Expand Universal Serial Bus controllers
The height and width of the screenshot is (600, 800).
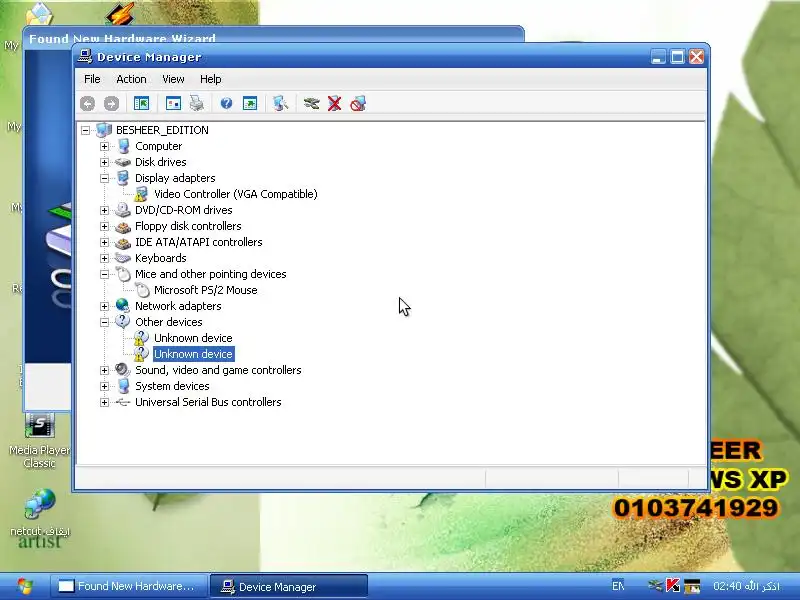click(x=105, y=402)
